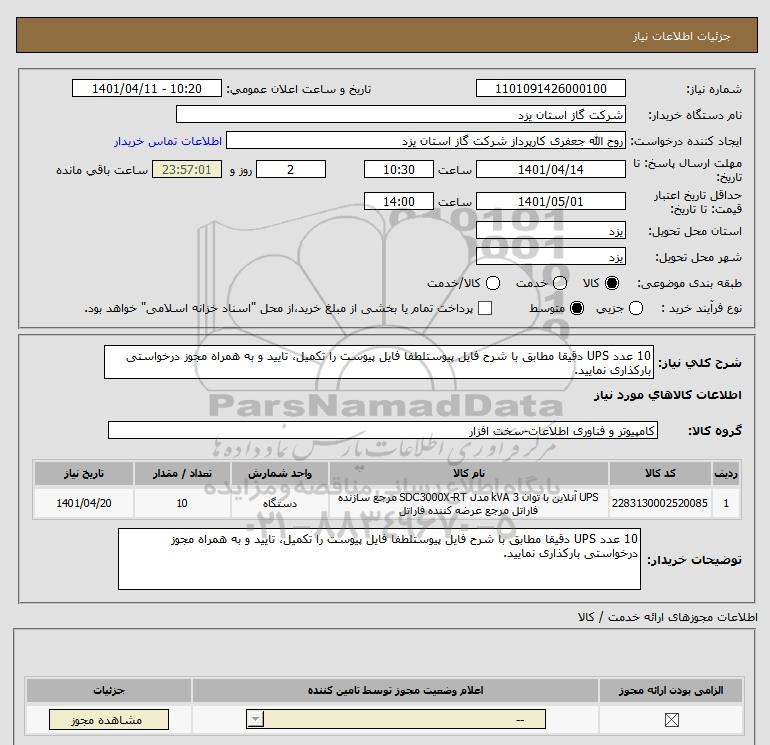Open the permit status dropdown arrow

[255, 719]
